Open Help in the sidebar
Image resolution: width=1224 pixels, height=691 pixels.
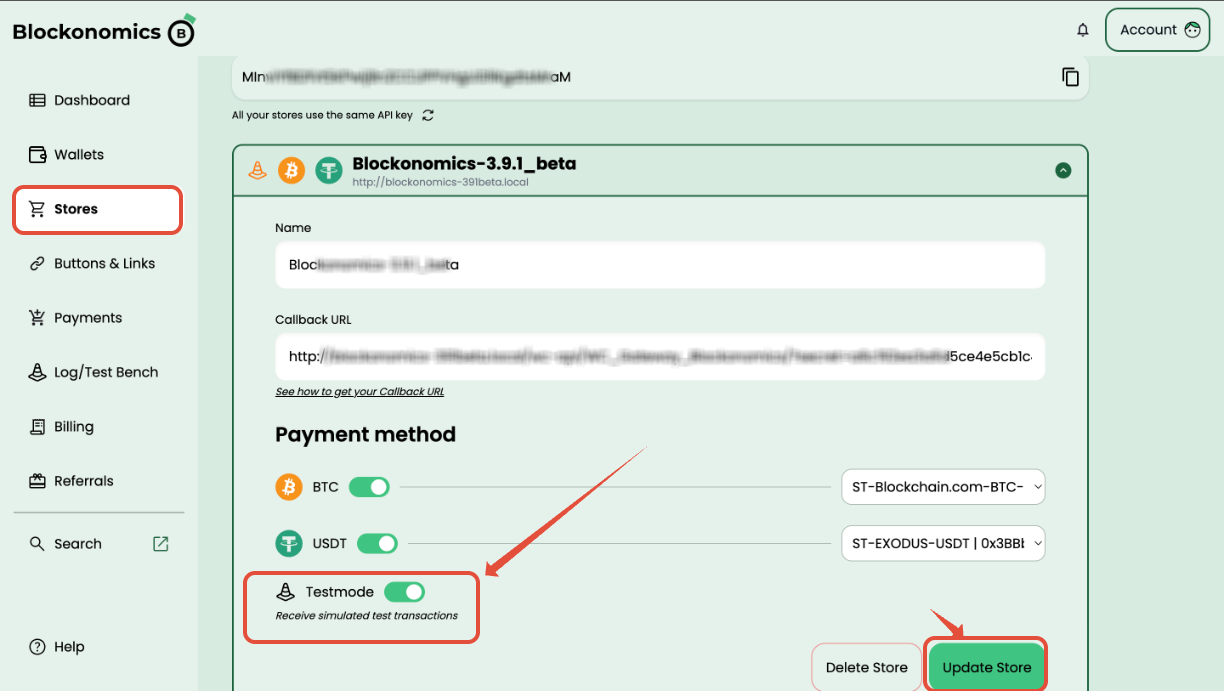[57, 647]
